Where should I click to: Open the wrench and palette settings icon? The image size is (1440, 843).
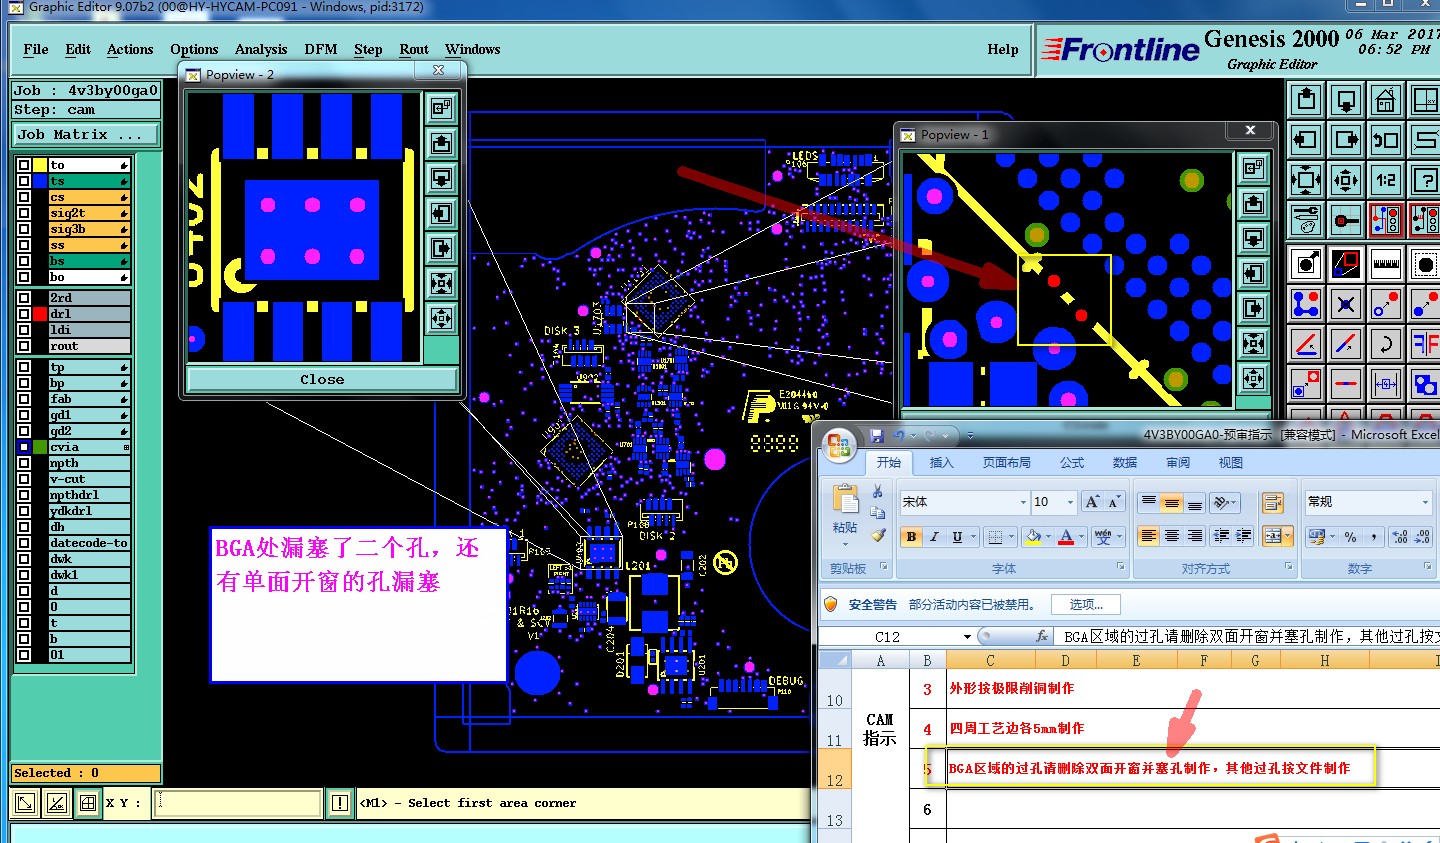click(x=1306, y=219)
